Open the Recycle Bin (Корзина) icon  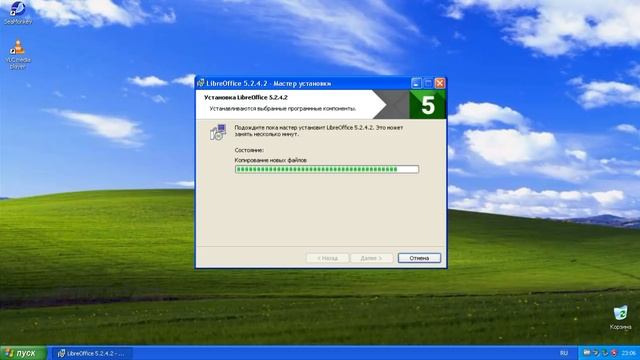coord(620,318)
